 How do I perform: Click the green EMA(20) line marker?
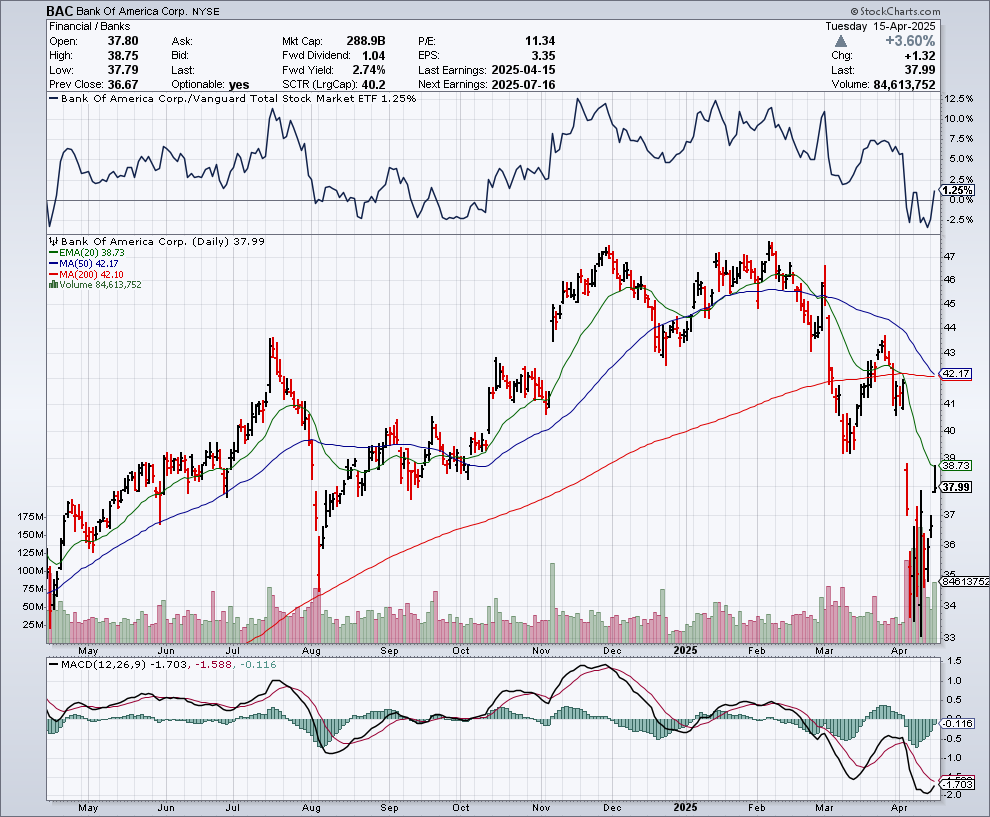[53, 253]
